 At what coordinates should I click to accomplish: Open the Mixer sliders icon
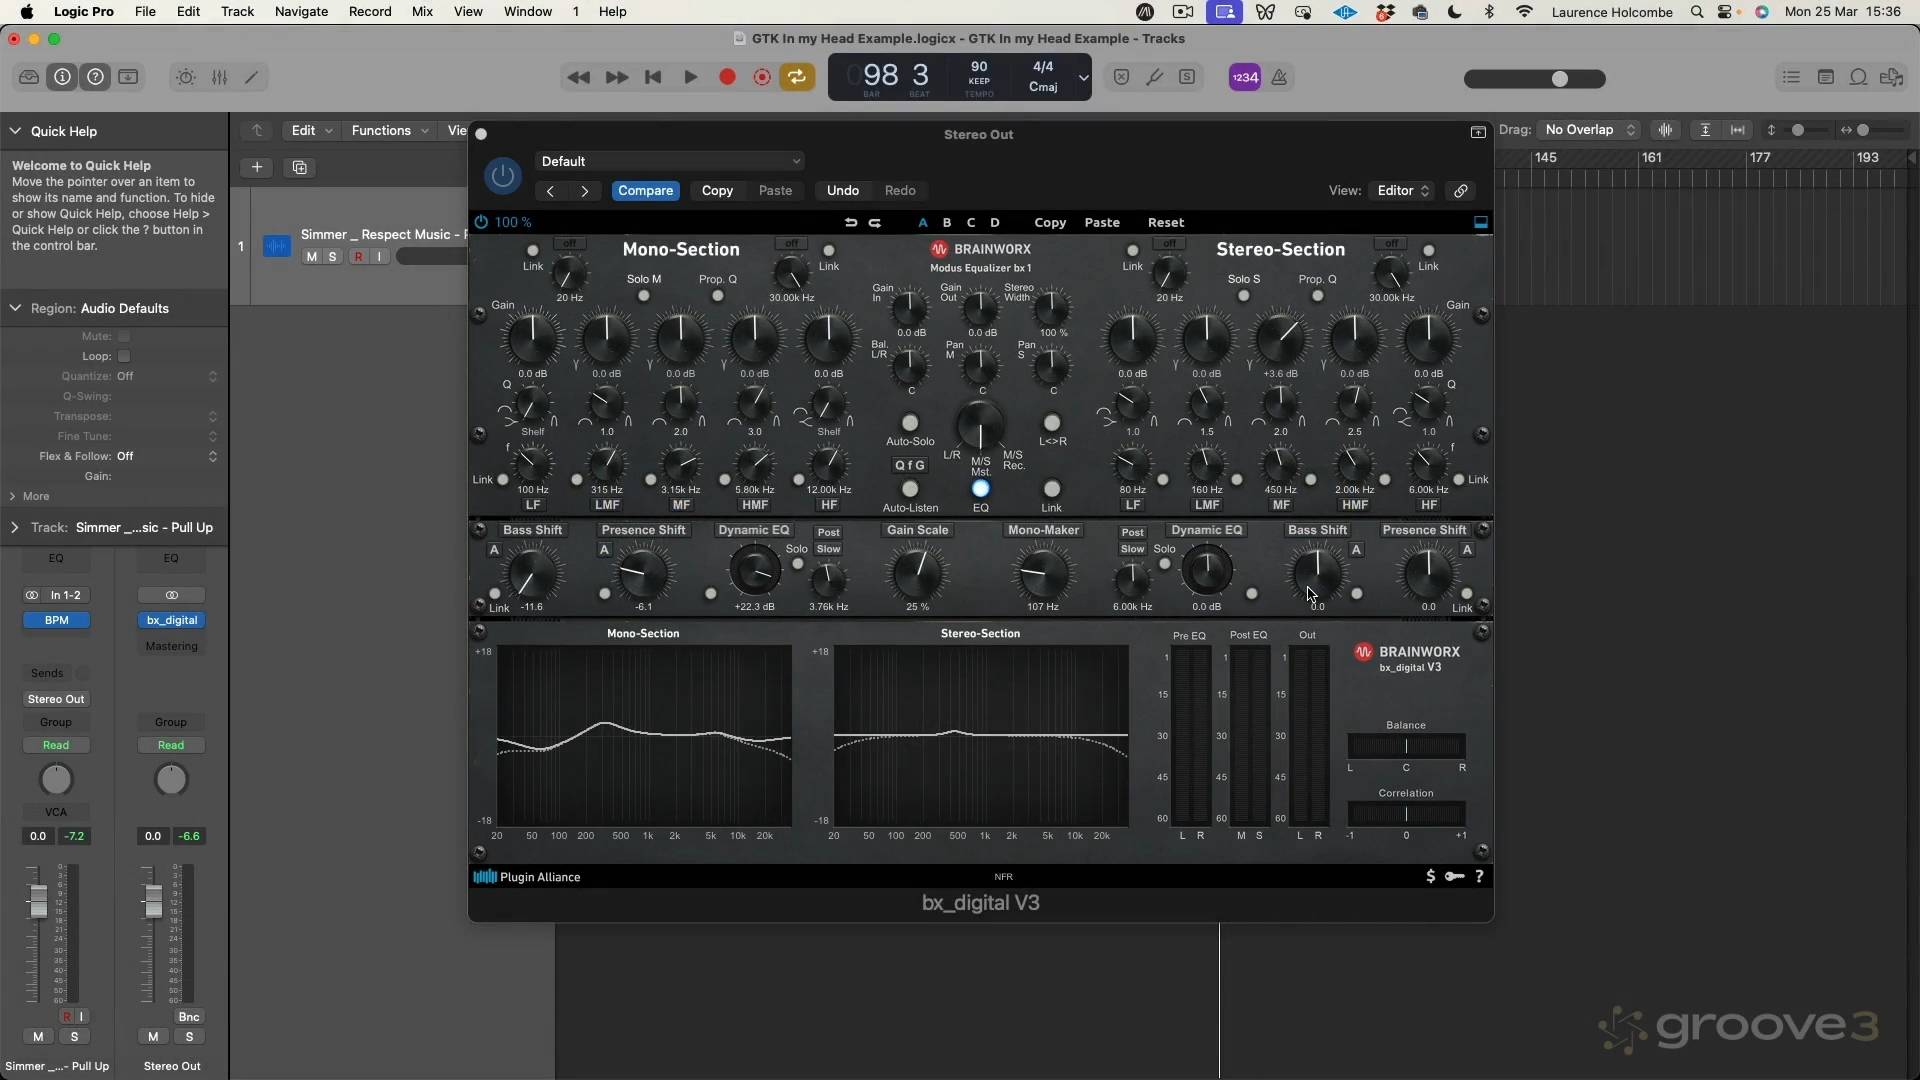(x=219, y=77)
